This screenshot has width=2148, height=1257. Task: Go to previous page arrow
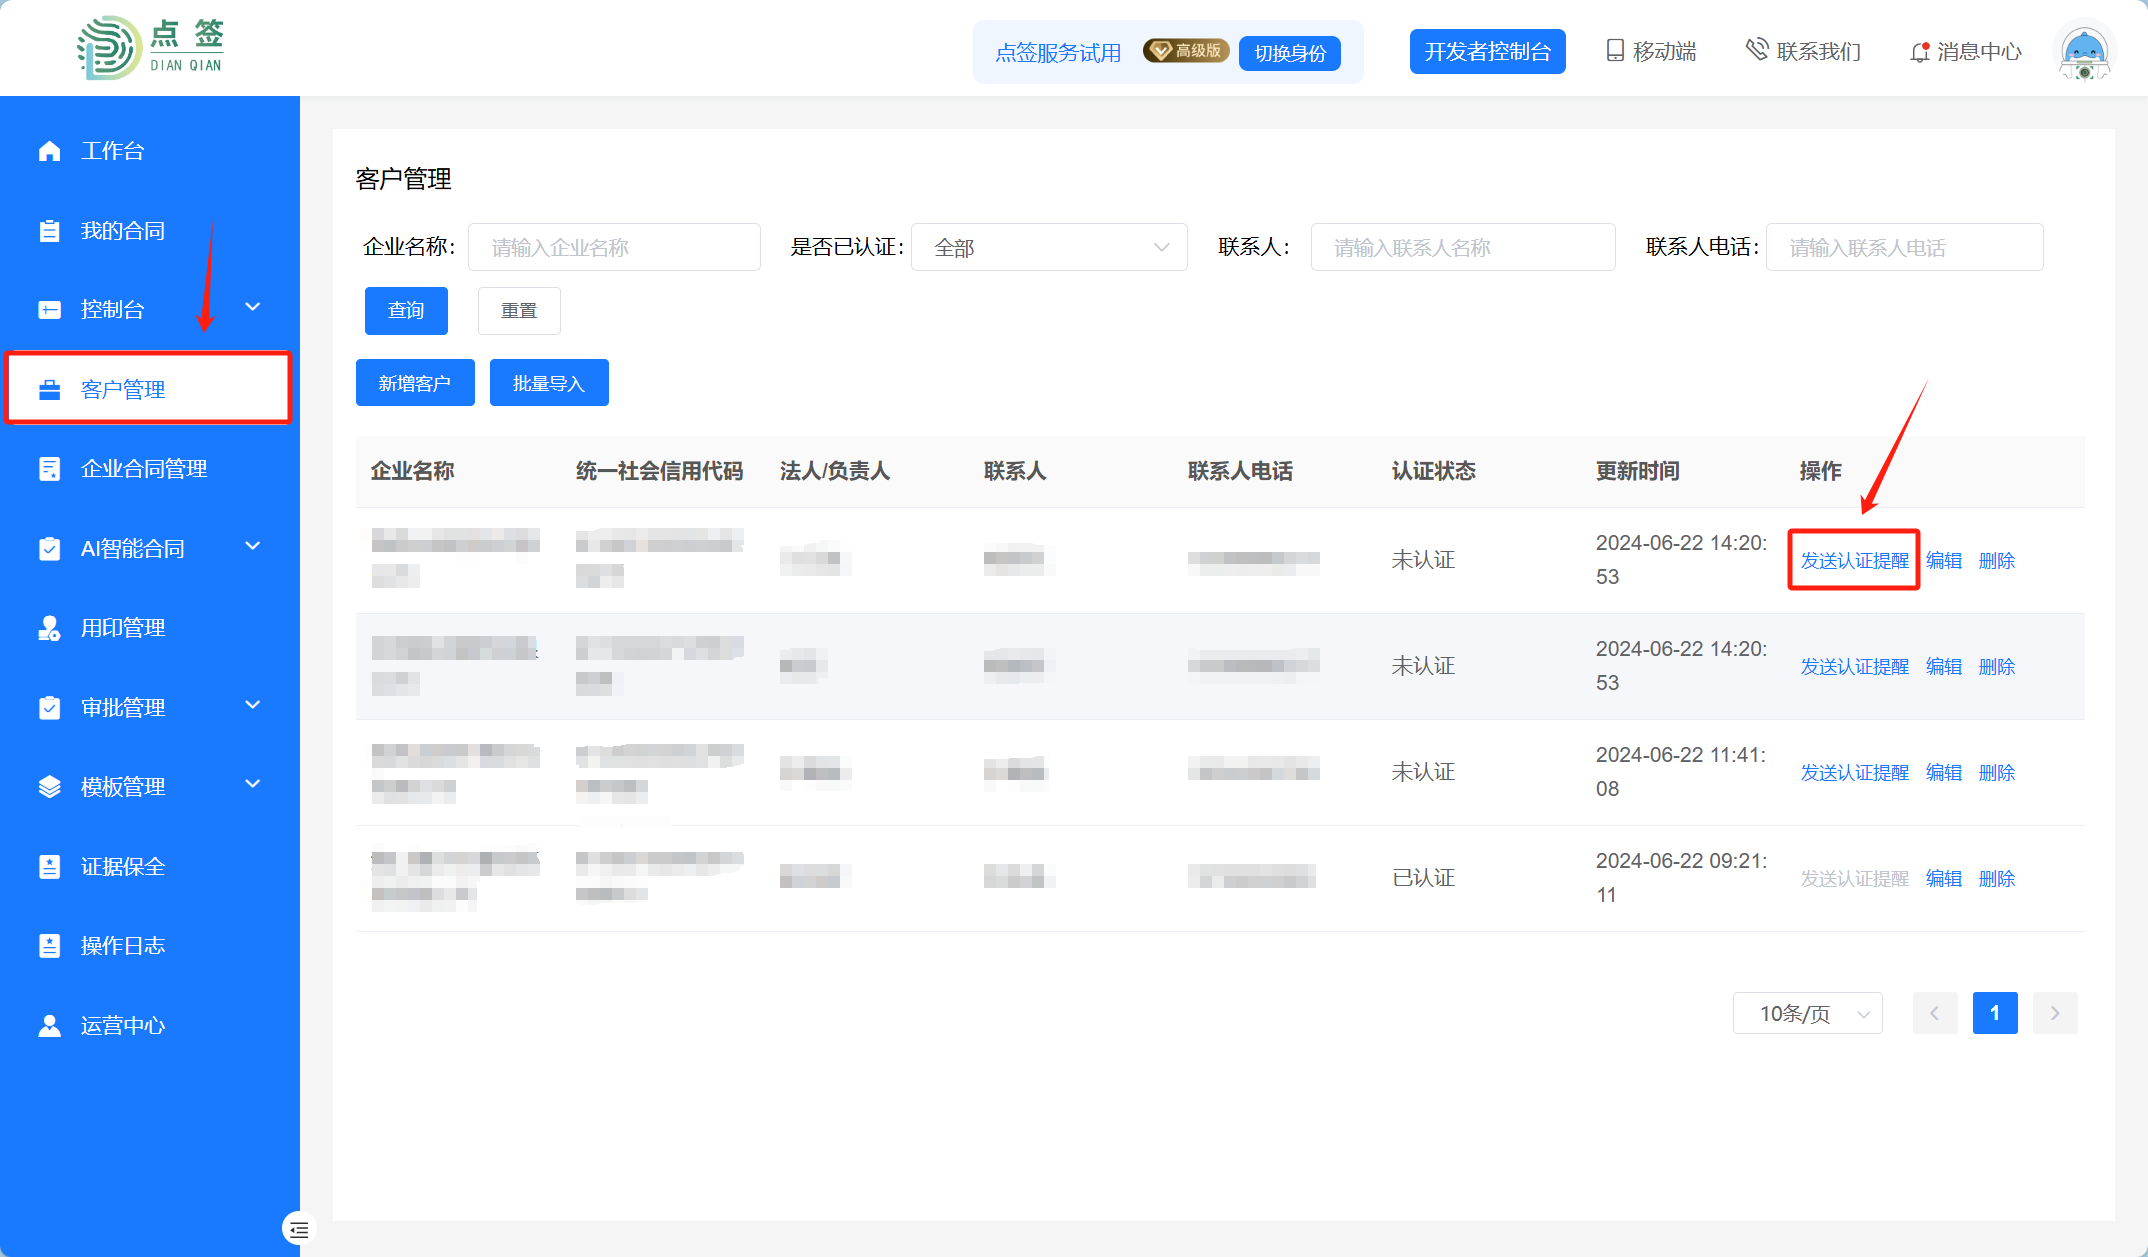1935,1013
